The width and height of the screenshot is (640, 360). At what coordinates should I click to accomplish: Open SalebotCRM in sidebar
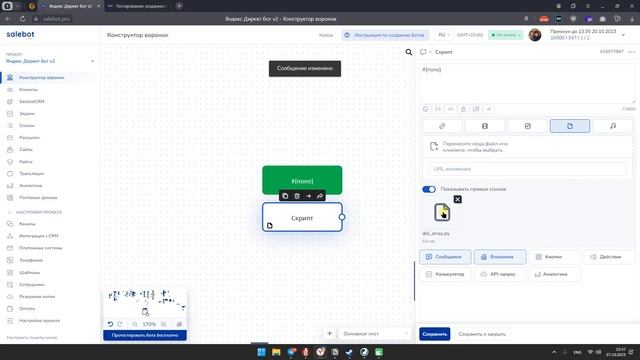31,102
